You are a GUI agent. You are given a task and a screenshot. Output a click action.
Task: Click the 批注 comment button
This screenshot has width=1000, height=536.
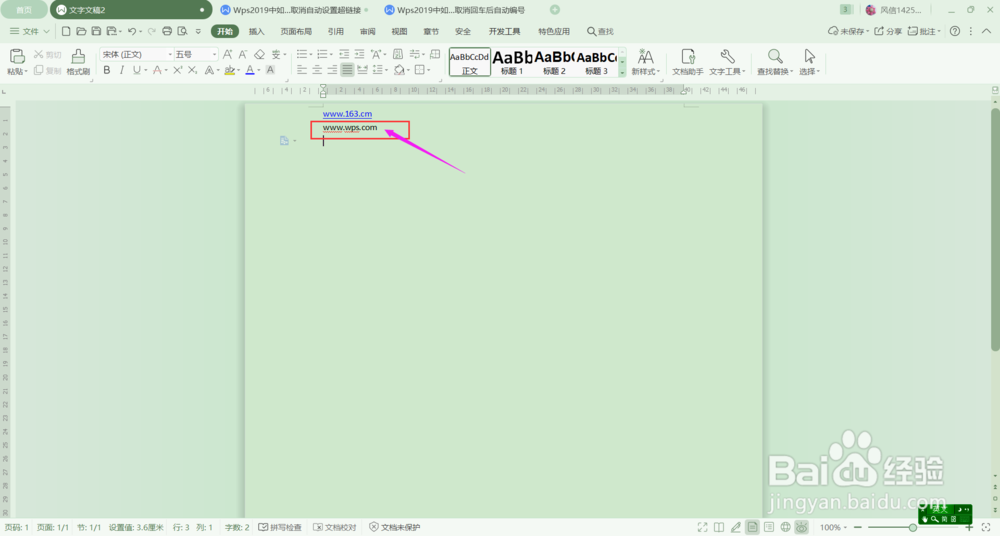pos(924,31)
